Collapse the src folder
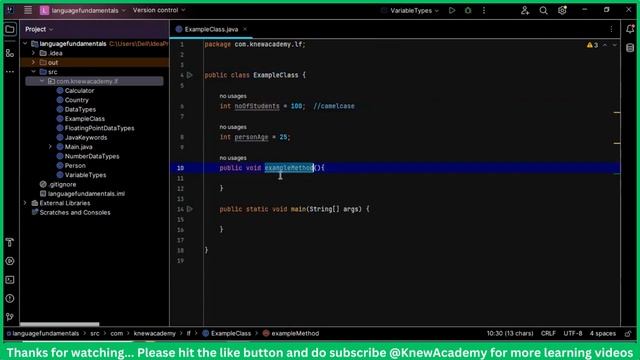The image size is (640, 360). 33,72
